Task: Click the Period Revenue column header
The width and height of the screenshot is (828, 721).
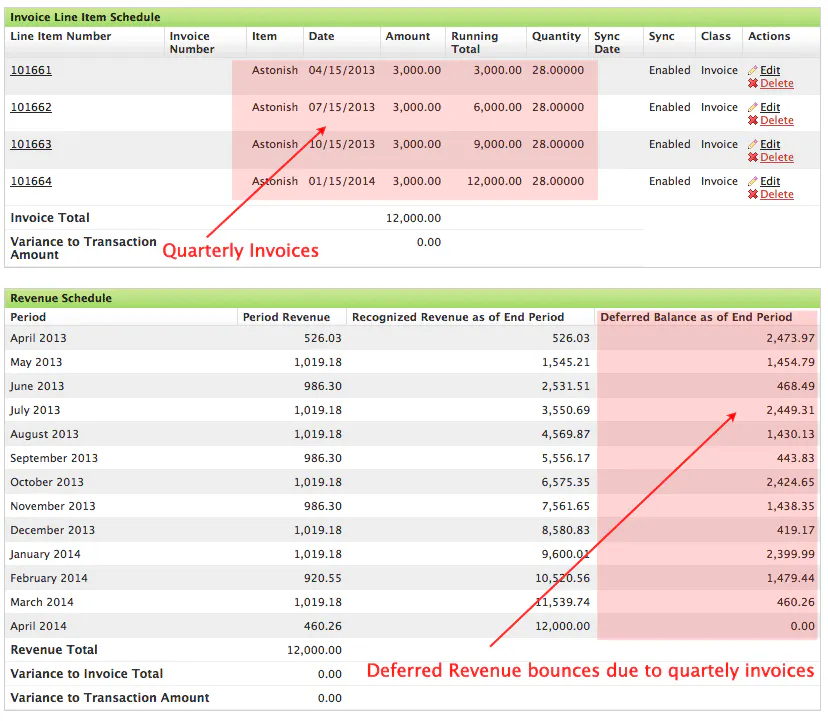Action: click(286, 317)
